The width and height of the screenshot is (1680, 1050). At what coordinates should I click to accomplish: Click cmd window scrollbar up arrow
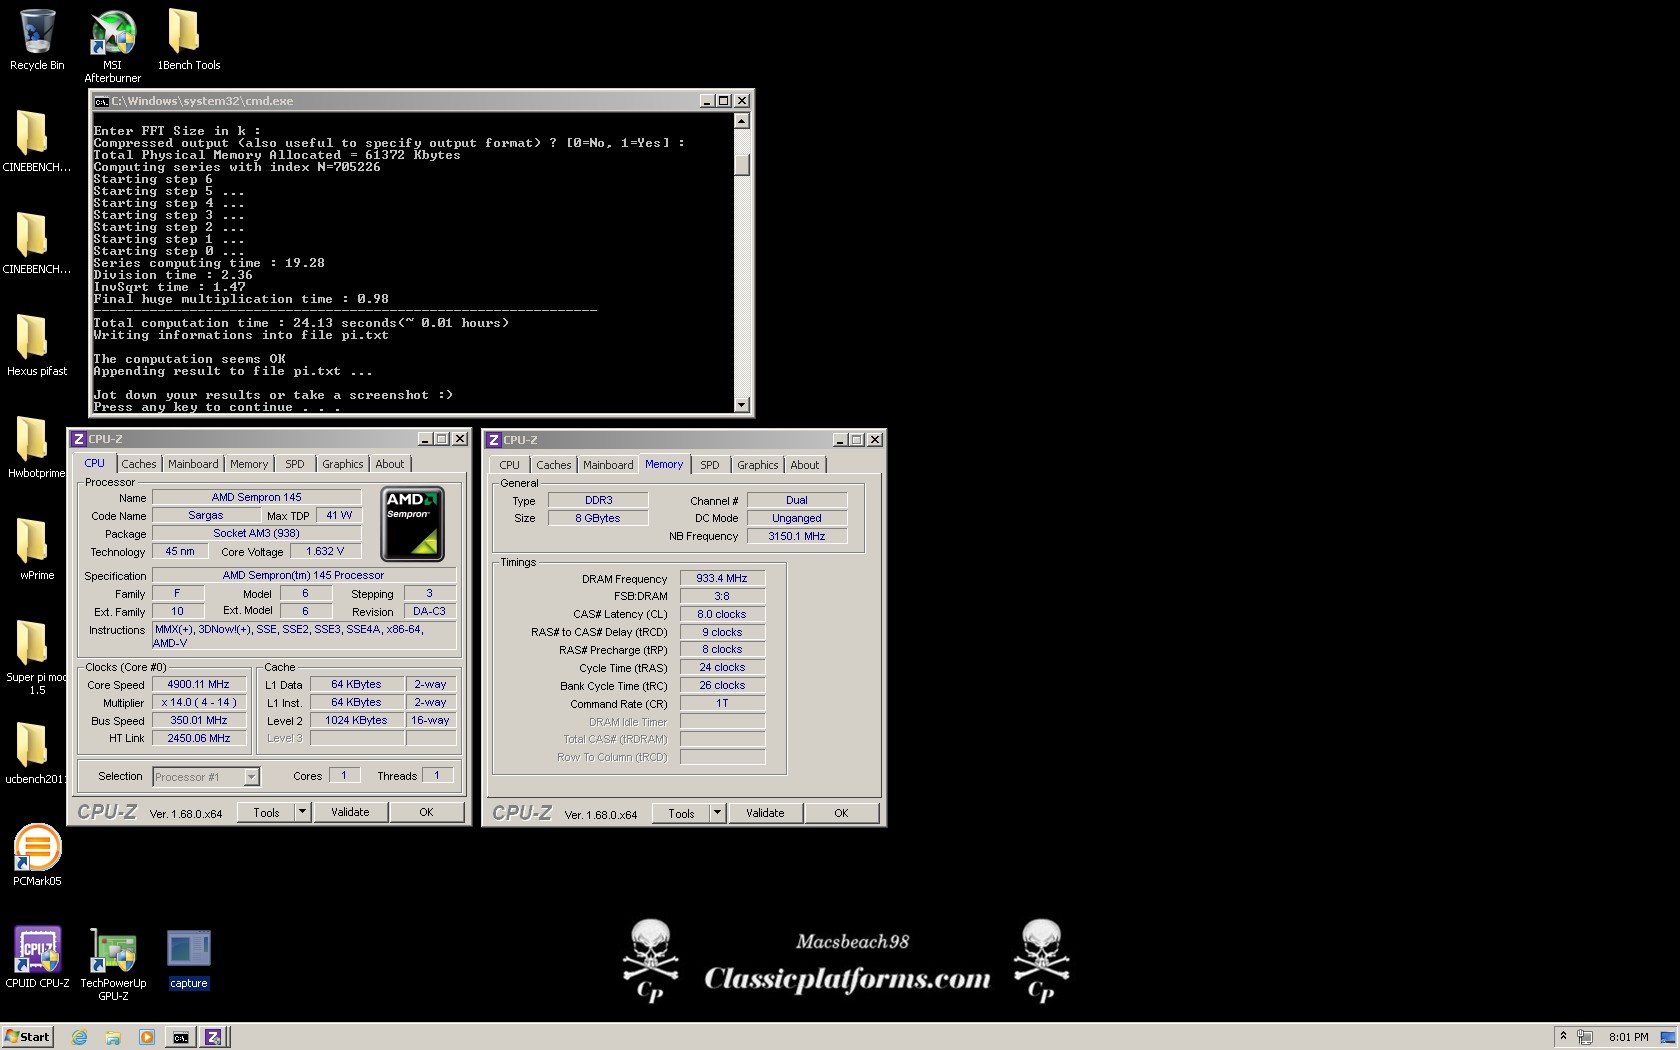tap(742, 121)
